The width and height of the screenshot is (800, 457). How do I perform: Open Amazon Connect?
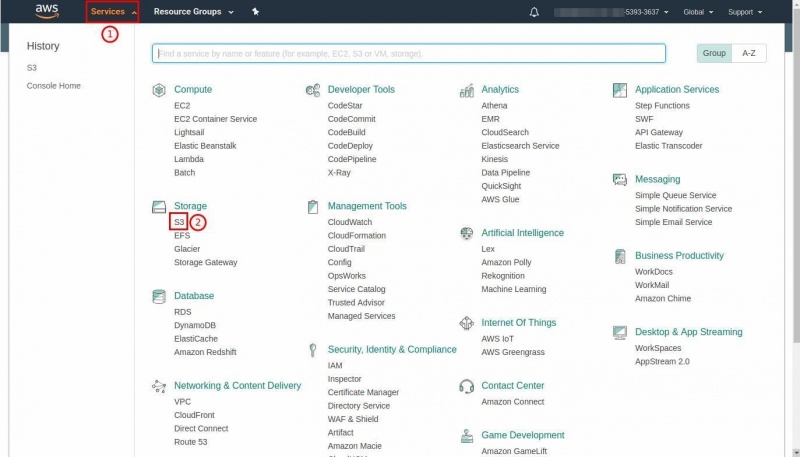click(x=513, y=402)
